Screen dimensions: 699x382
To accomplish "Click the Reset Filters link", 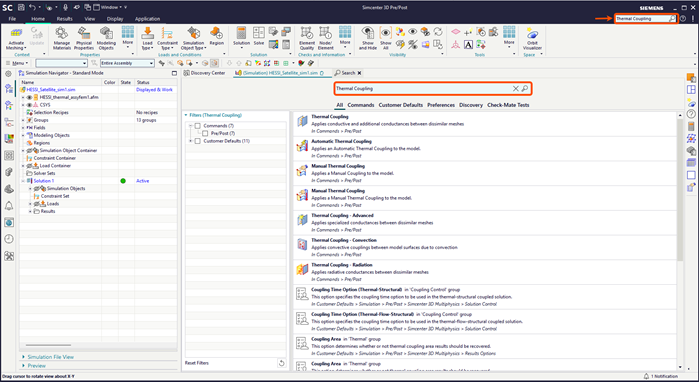I will coord(197,363).
